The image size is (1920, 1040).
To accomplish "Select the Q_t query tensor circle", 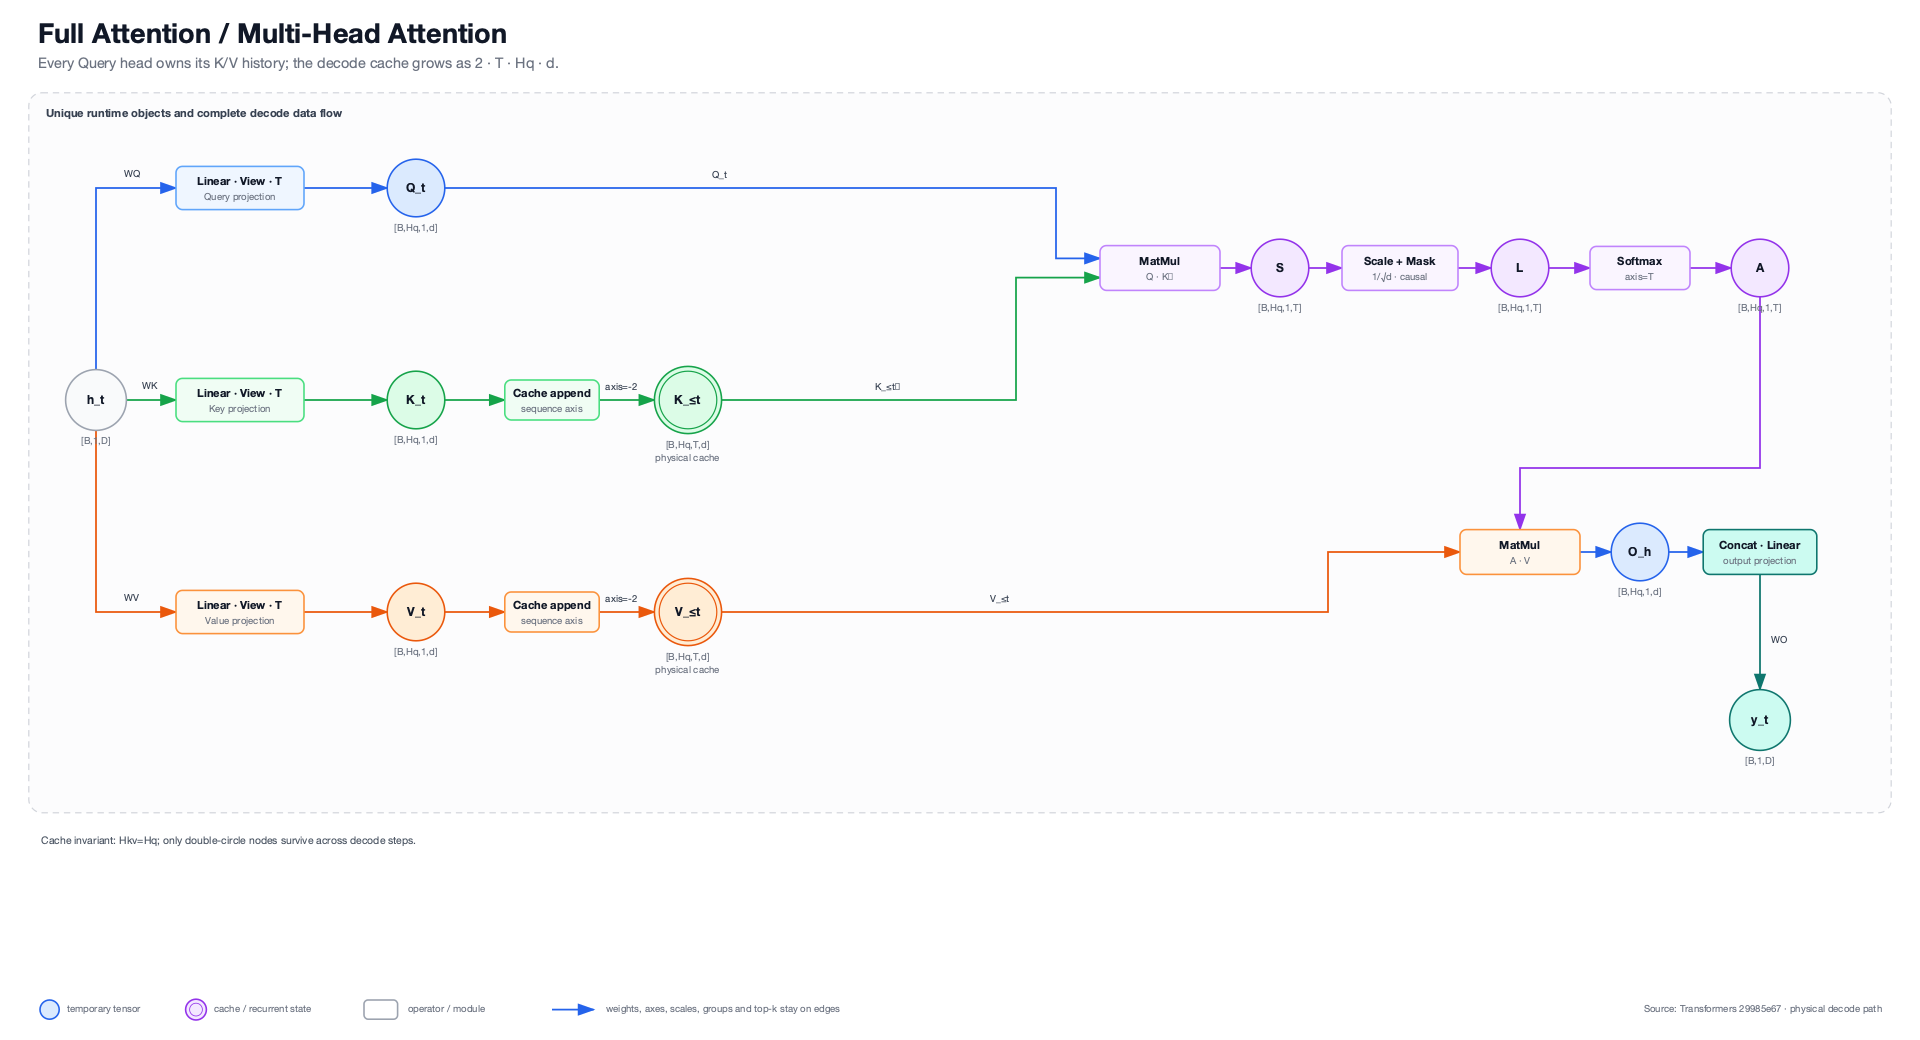I will pos(416,188).
